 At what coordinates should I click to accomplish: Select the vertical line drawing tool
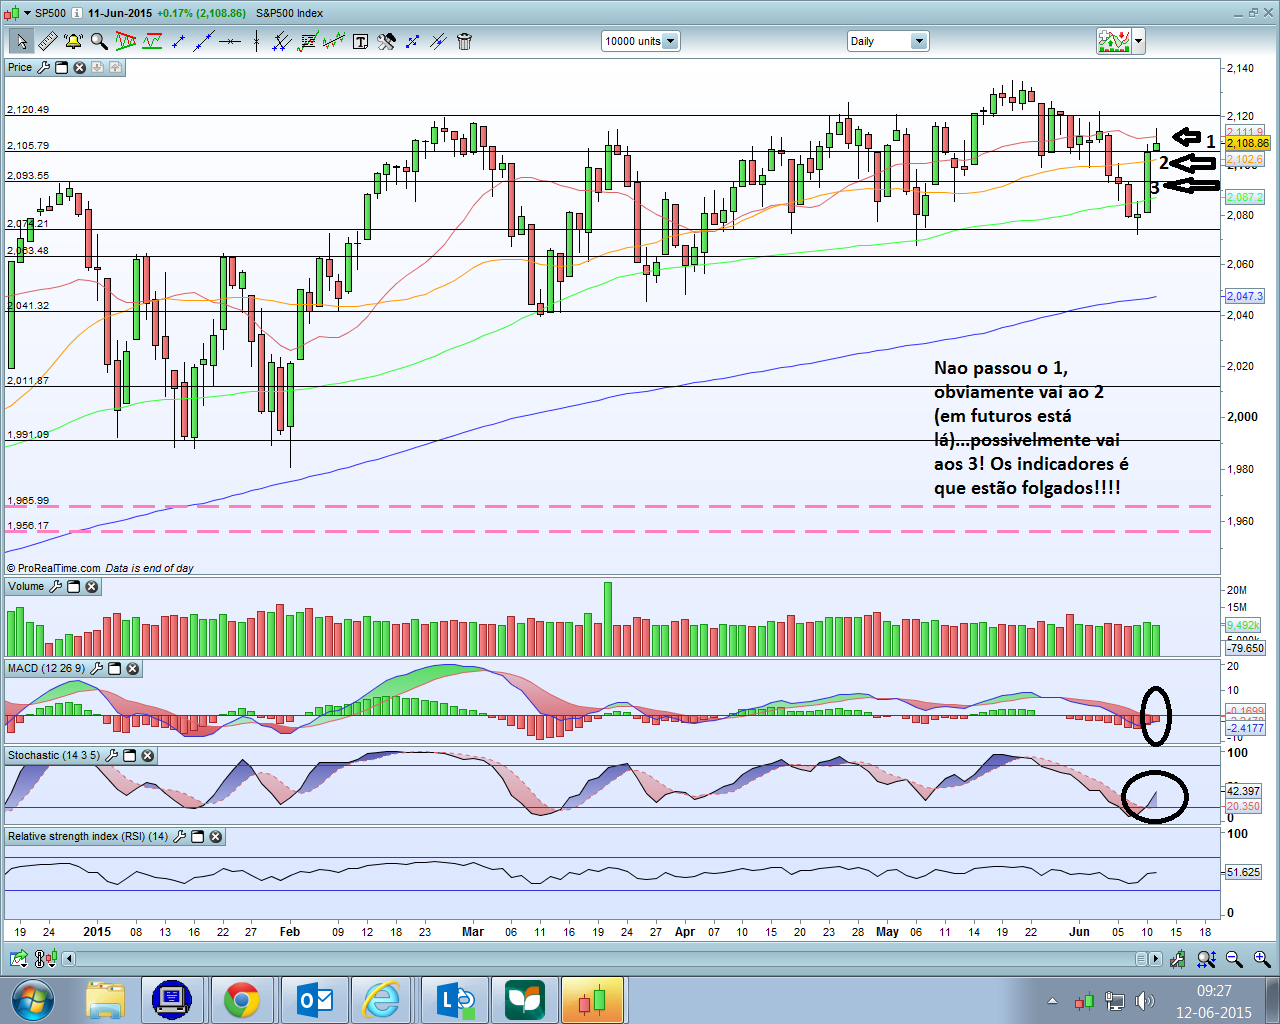coord(256,41)
